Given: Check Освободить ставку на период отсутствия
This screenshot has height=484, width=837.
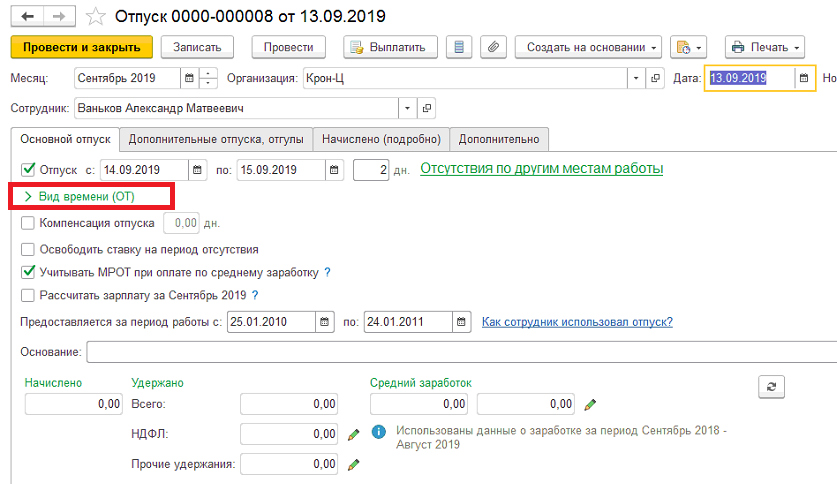Looking at the screenshot, I should 28,249.
